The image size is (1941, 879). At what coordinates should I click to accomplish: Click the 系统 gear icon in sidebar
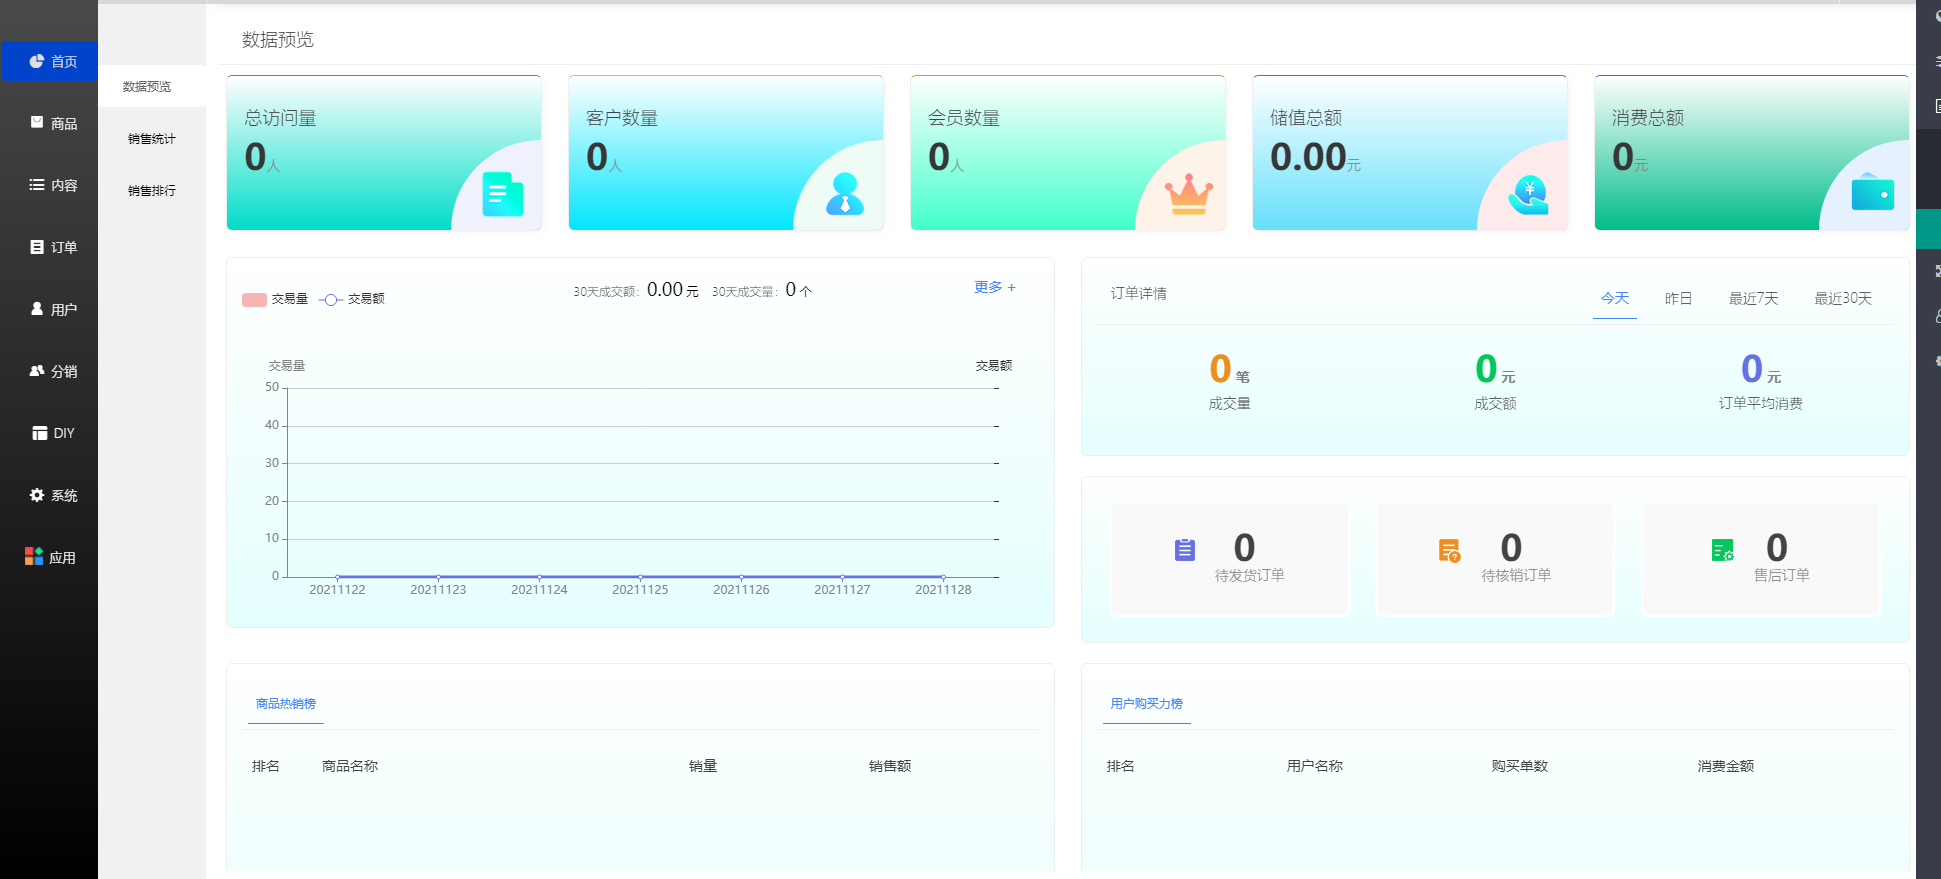click(37, 495)
